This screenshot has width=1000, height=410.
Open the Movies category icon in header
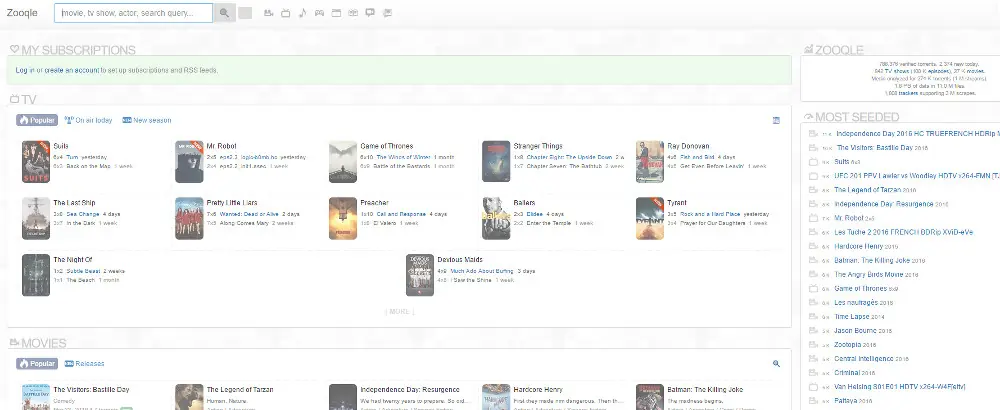[x=268, y=13]
